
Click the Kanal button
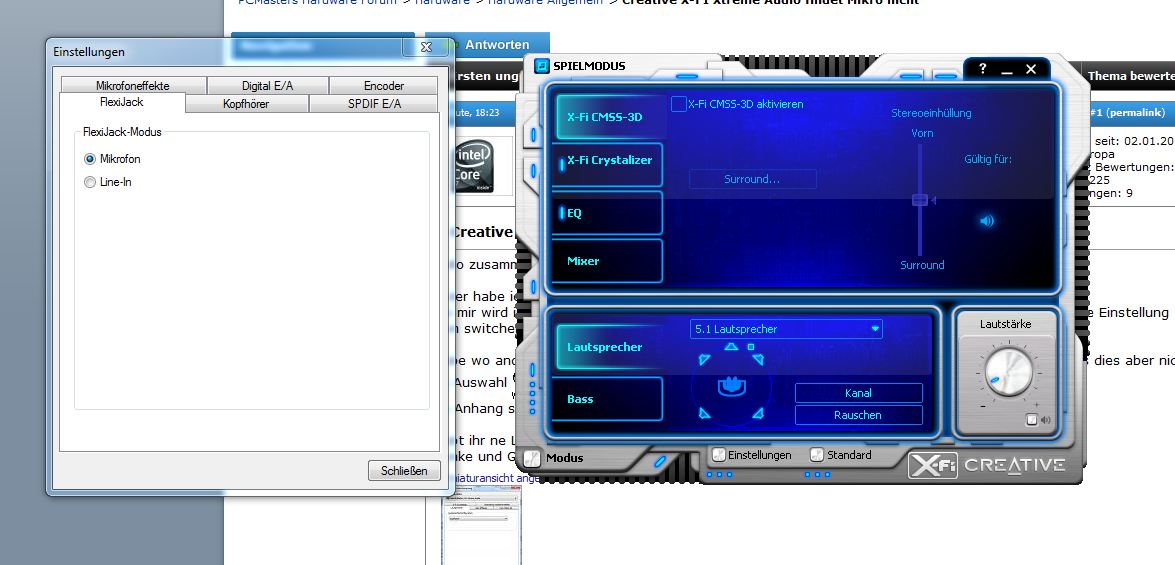(858, 393)
